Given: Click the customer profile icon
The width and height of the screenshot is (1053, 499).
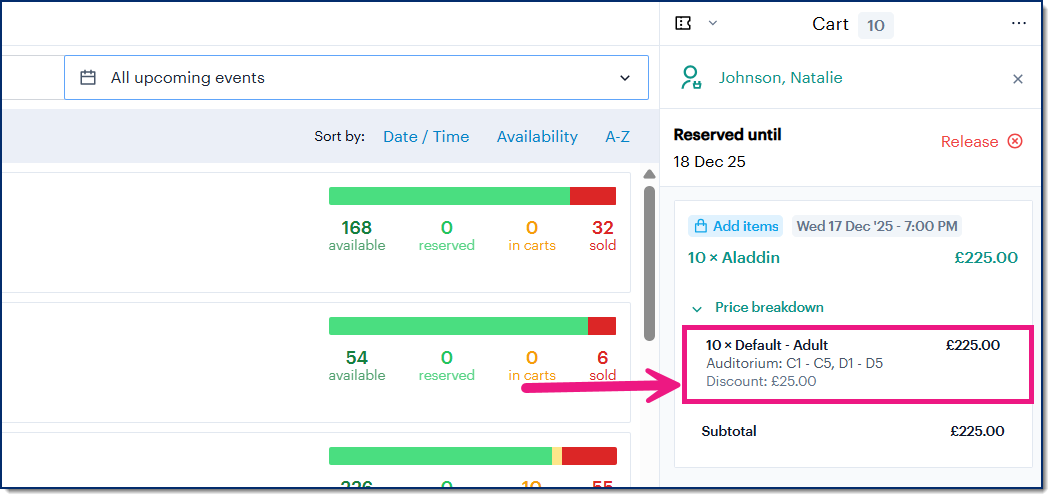Looking at the screenshot, I should coord(691,77).
